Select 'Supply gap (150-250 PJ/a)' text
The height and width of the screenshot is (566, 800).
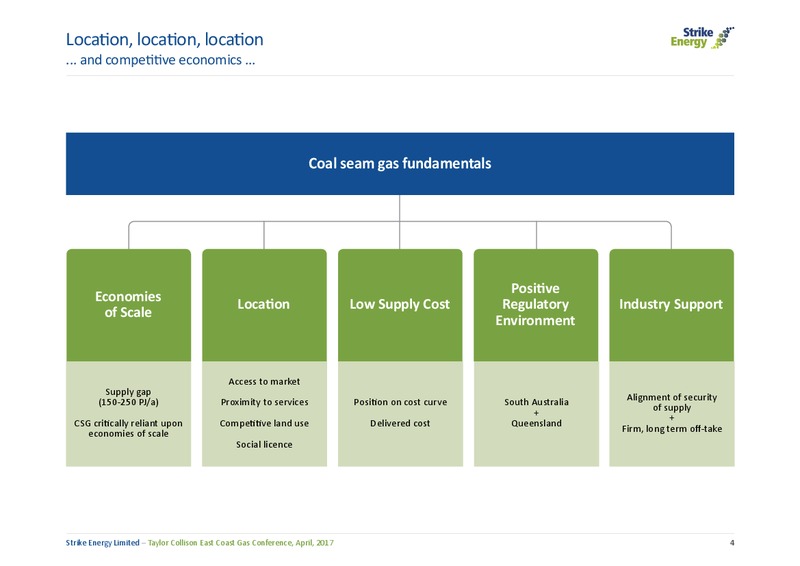[129, 397]
